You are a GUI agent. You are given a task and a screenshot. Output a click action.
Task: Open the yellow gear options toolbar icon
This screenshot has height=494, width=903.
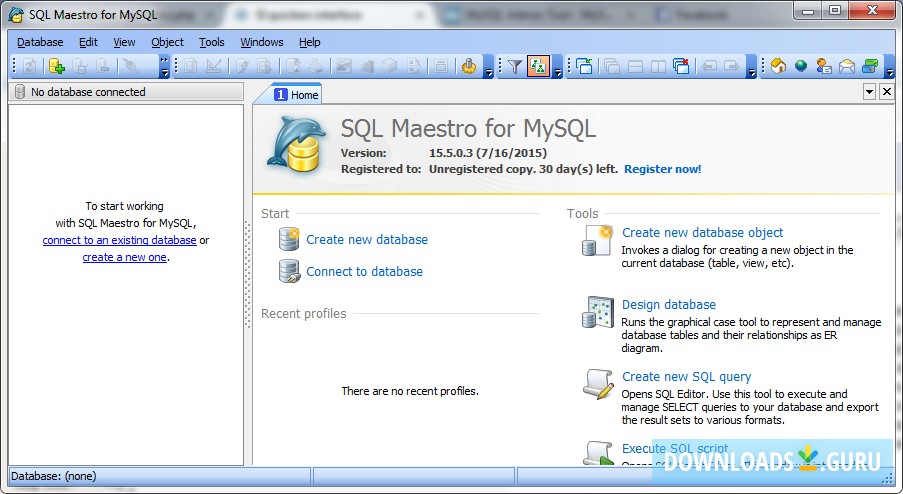pos(469,66)
